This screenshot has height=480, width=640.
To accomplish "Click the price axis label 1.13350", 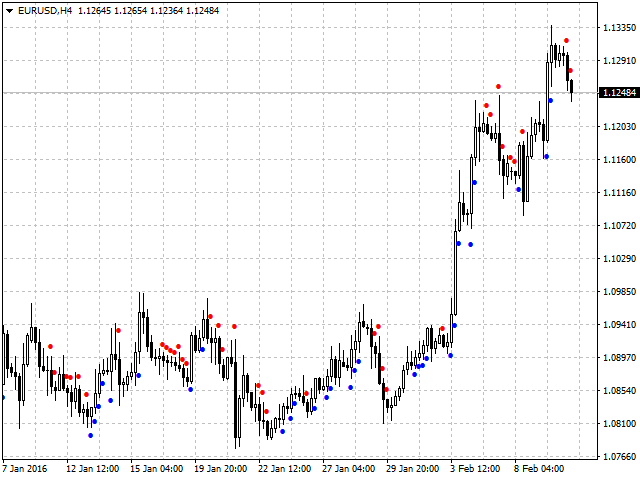I will (x=619, y=27).
